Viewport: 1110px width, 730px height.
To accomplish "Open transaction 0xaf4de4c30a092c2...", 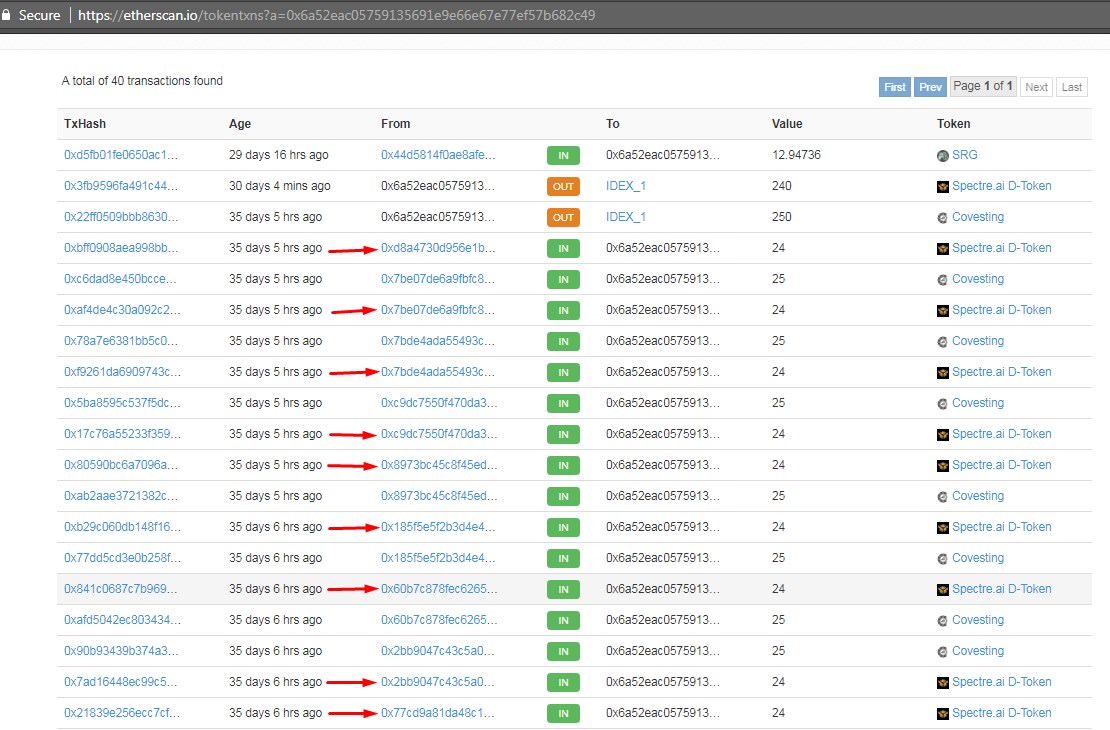I will [x=122, y=310].
